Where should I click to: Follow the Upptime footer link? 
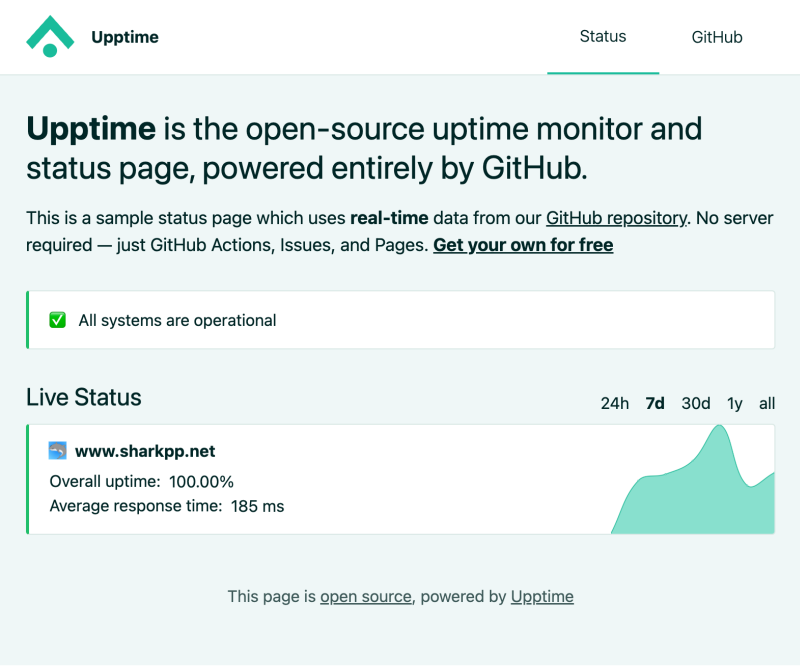[542, 596]
